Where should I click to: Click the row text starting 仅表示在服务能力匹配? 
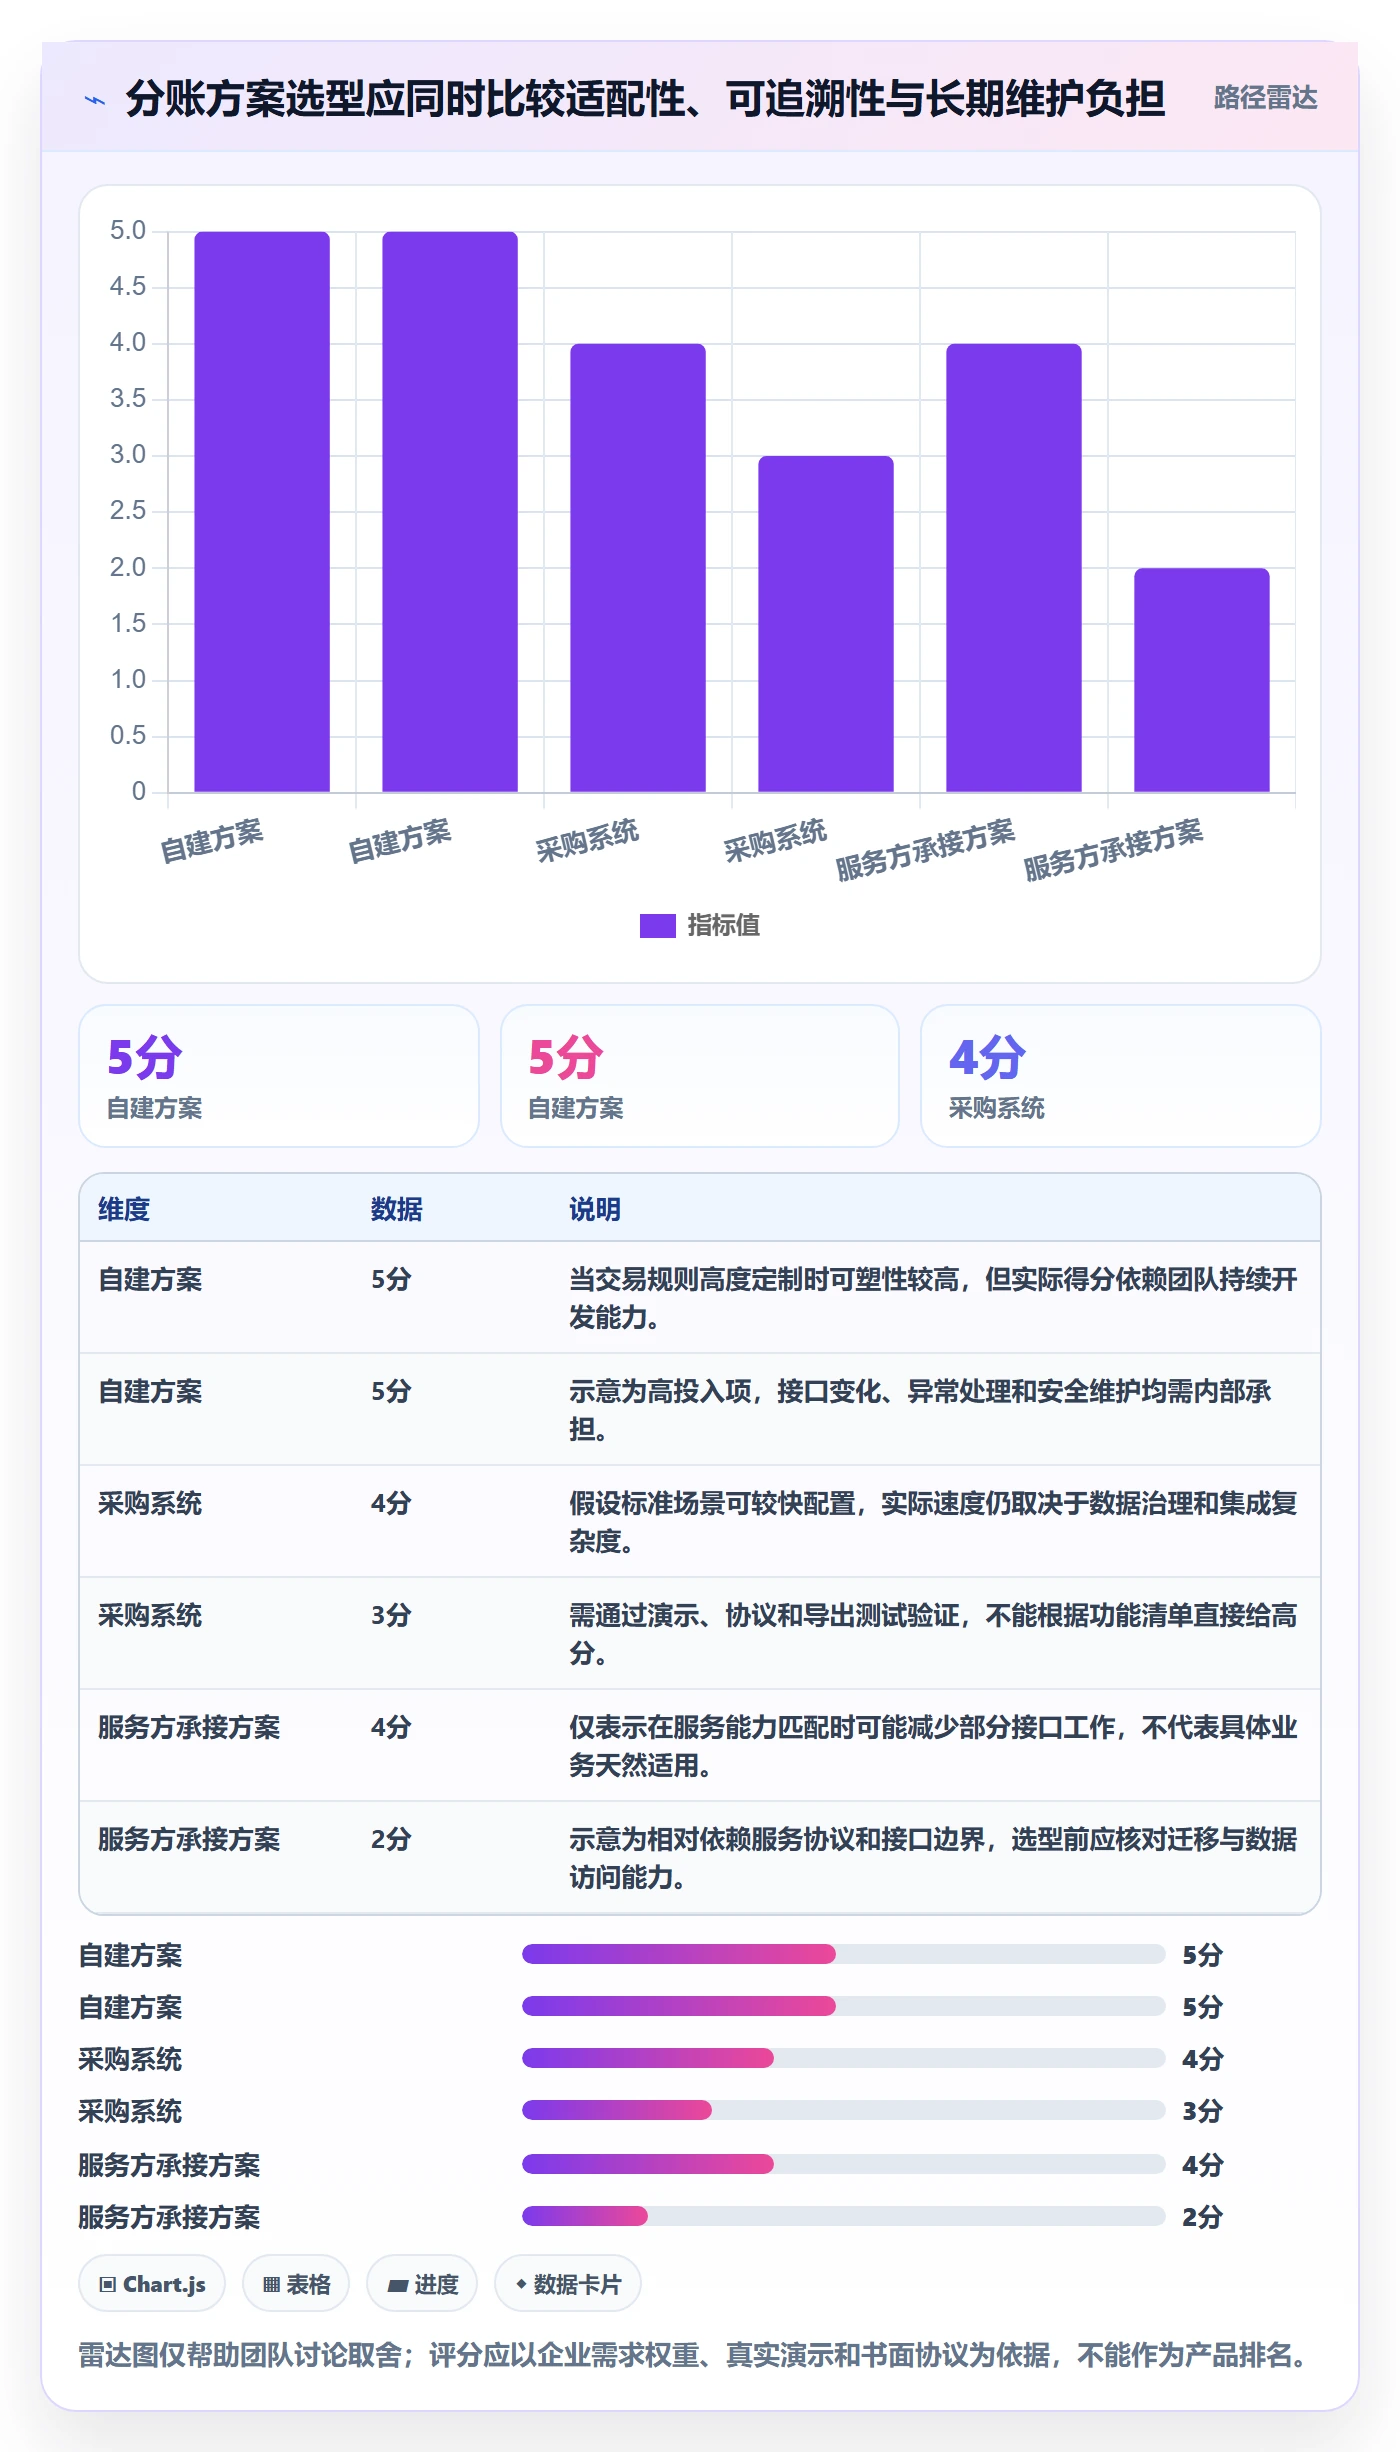[933, 1746]
